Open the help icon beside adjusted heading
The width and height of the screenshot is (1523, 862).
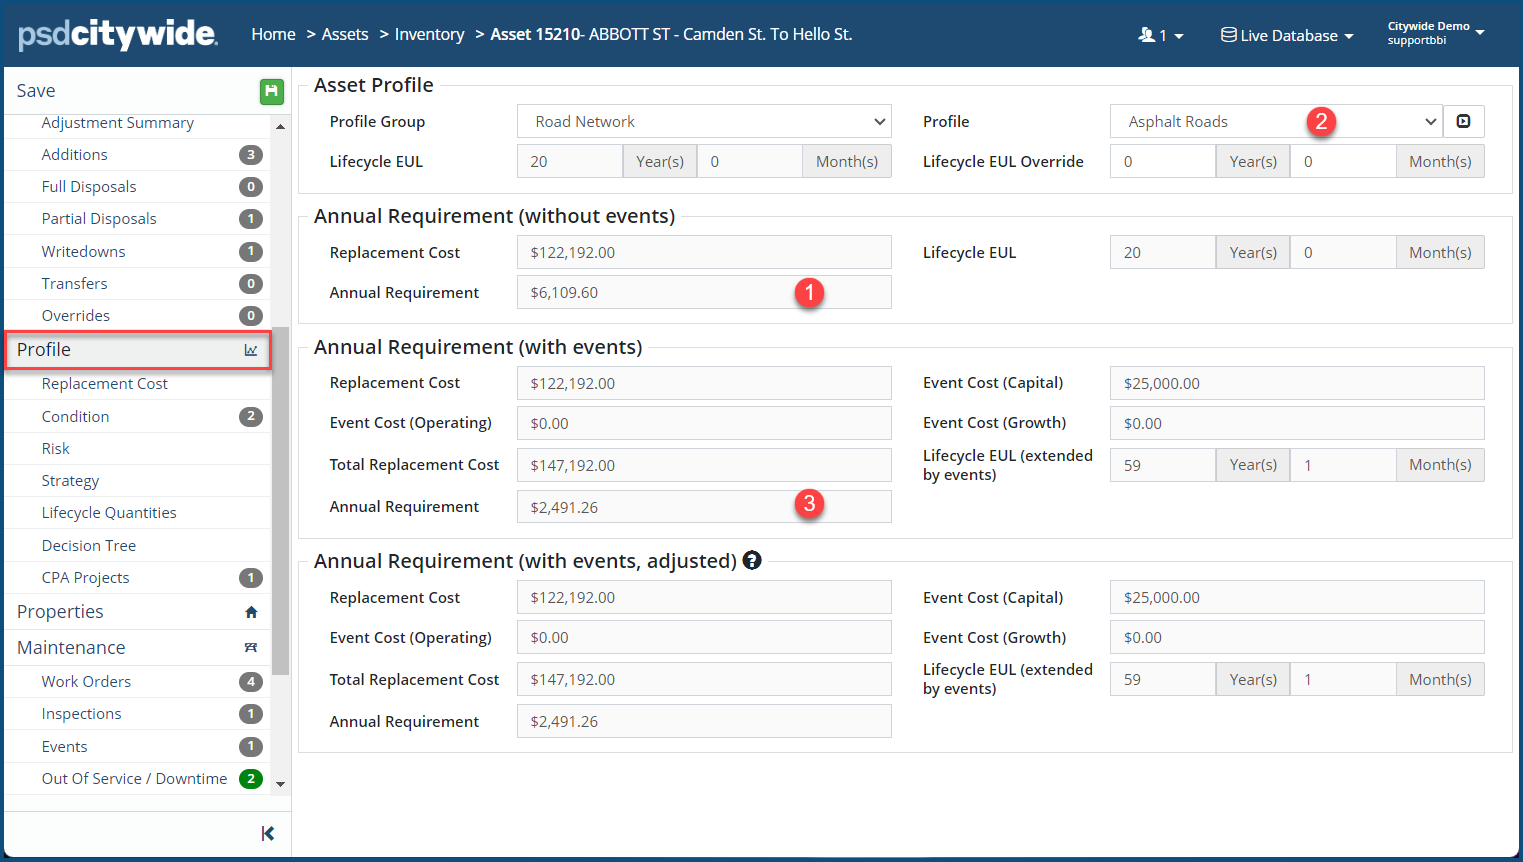(752, 561)
